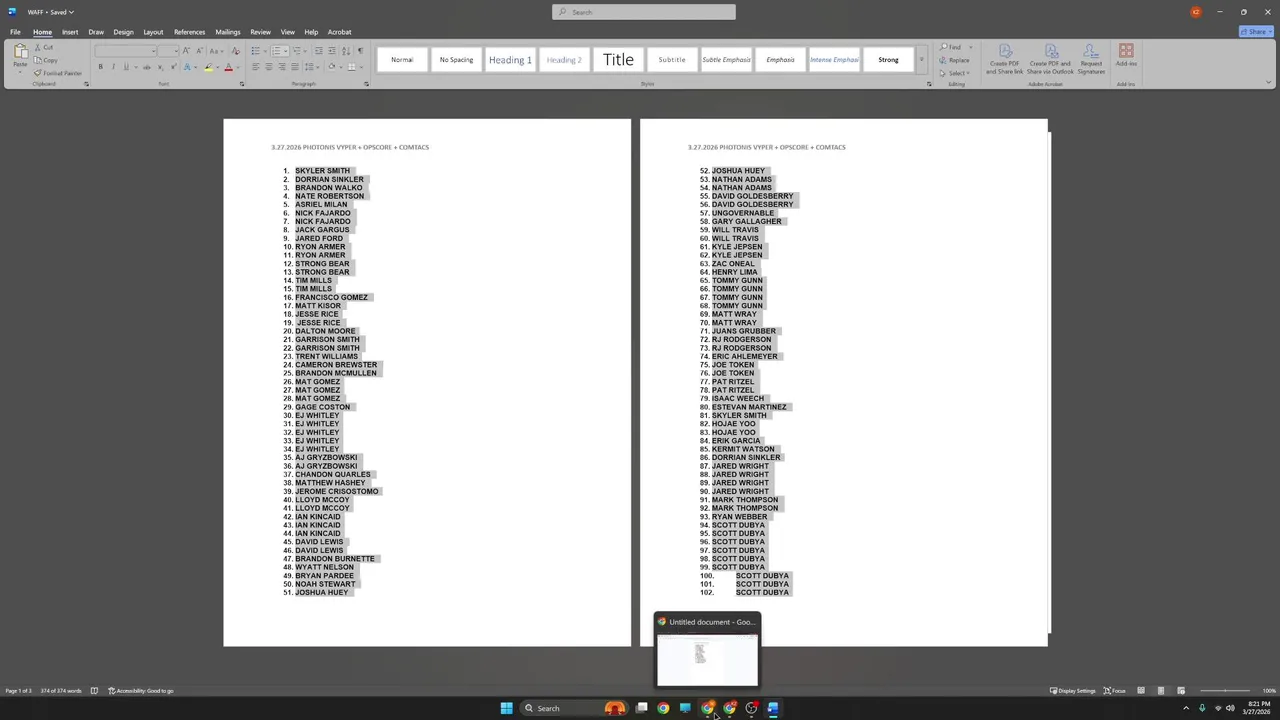Toggle Show/Hide paragraph marks
This screenshot has width=1280, height=720.
360,51
